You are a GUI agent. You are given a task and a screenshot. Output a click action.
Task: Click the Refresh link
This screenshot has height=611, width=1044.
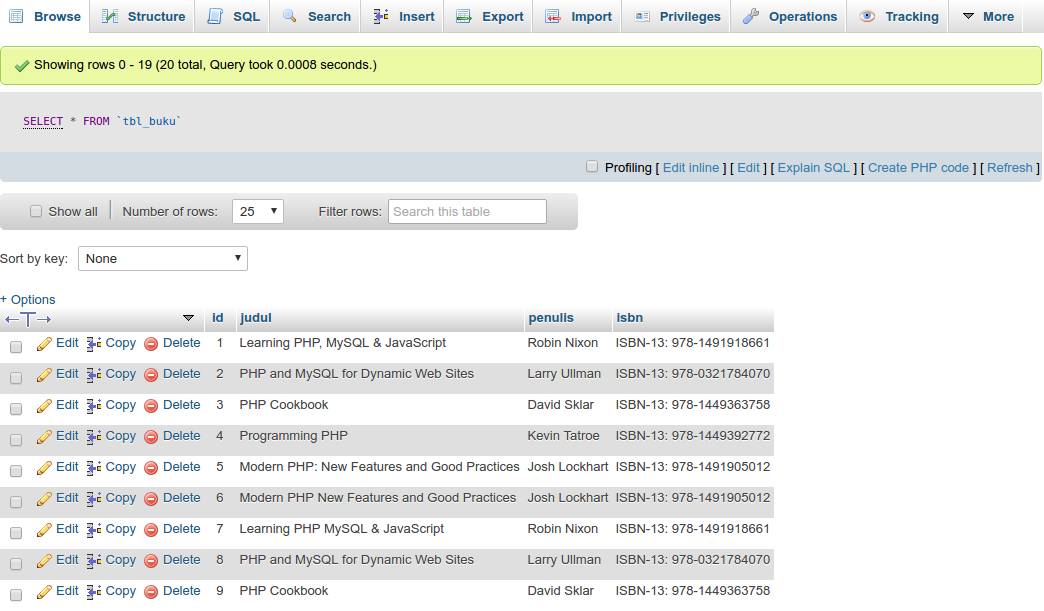pyautogui.click(x=1009, y=167)
